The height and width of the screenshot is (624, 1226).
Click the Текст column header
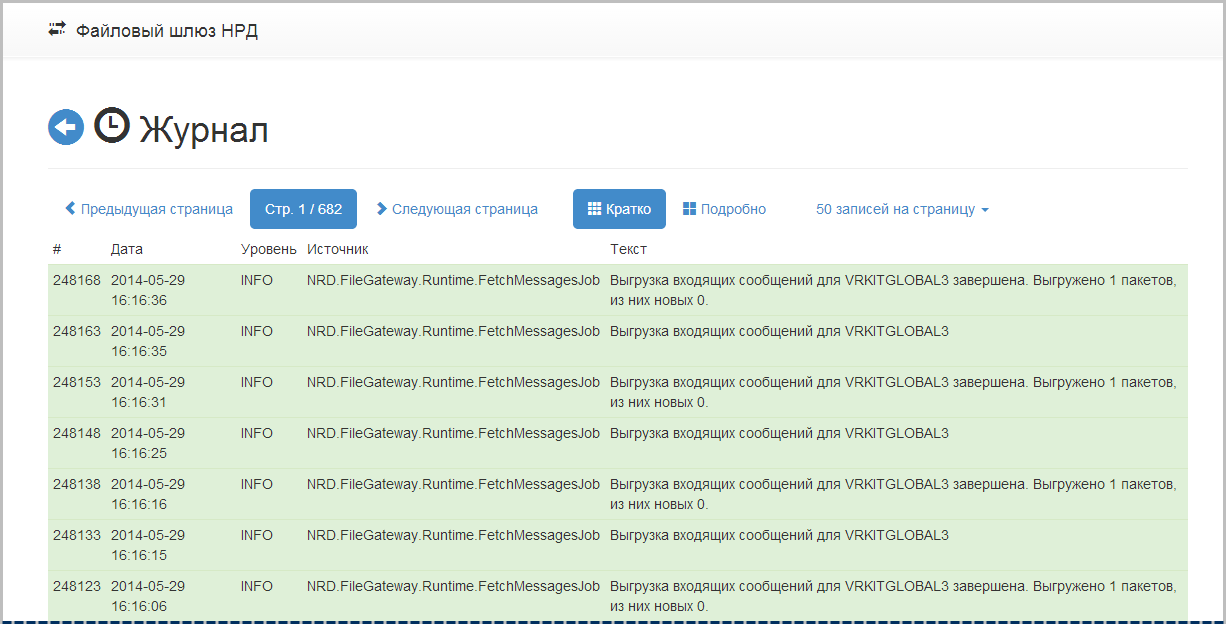coord(629,249)
